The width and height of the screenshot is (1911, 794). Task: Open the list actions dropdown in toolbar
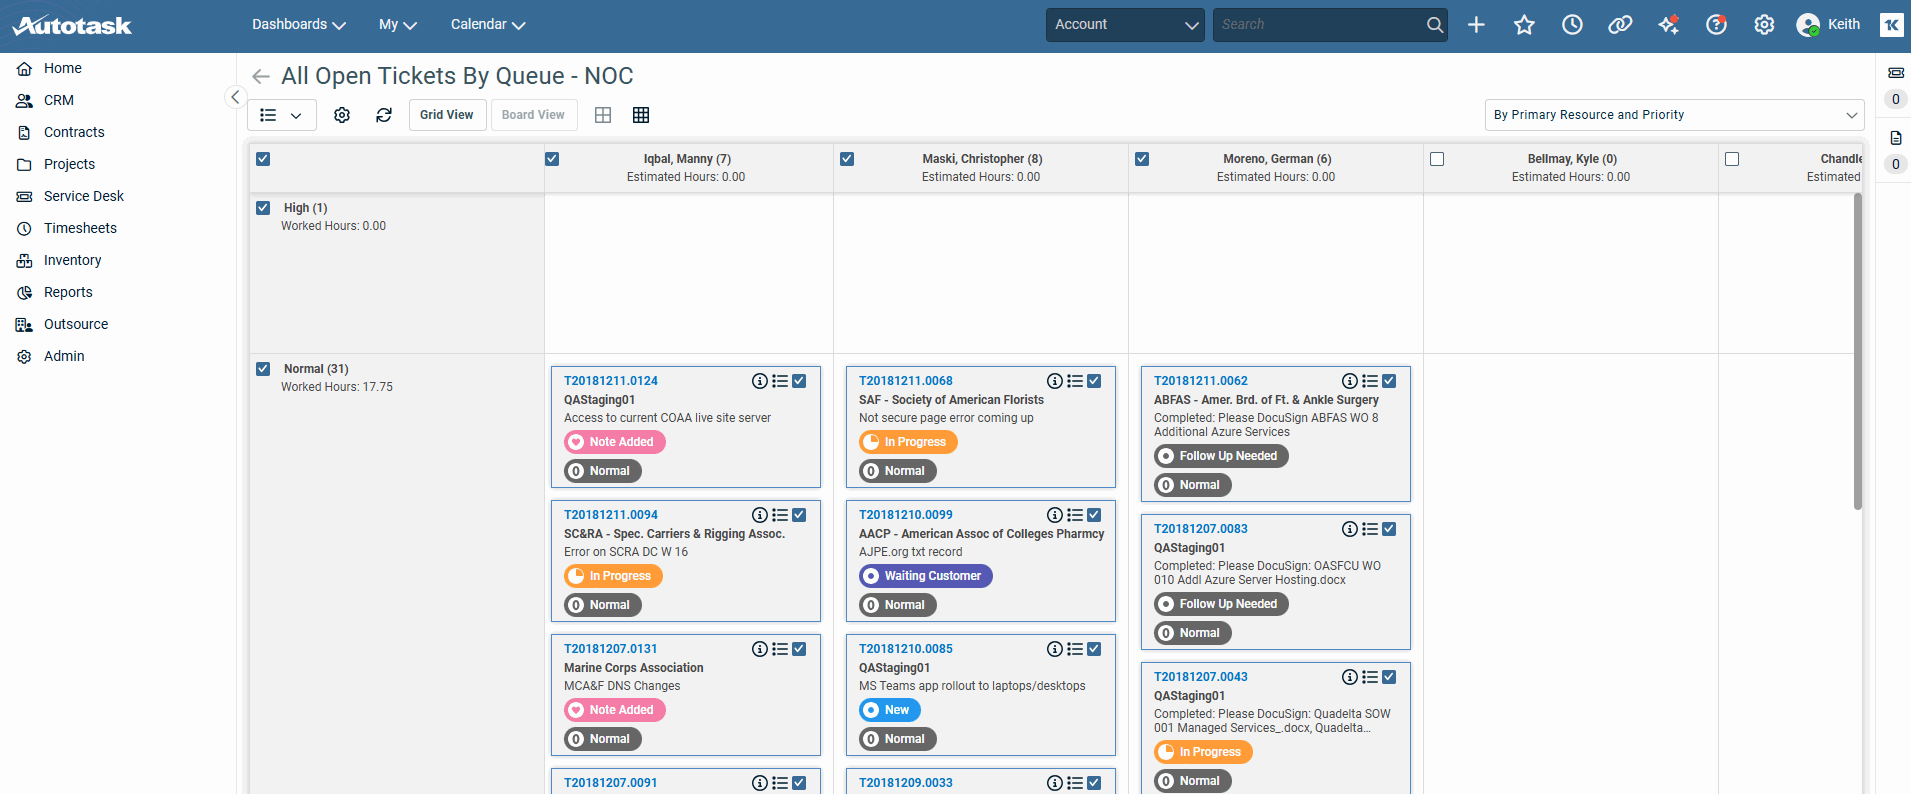tap(282, 115)
